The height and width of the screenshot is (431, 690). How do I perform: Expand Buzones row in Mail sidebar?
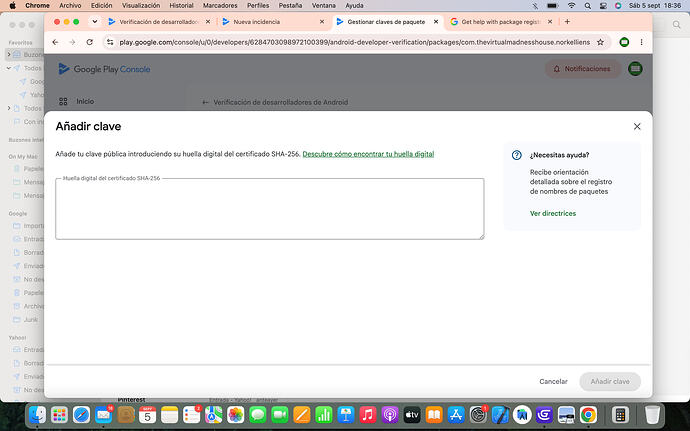pos(8,55)
